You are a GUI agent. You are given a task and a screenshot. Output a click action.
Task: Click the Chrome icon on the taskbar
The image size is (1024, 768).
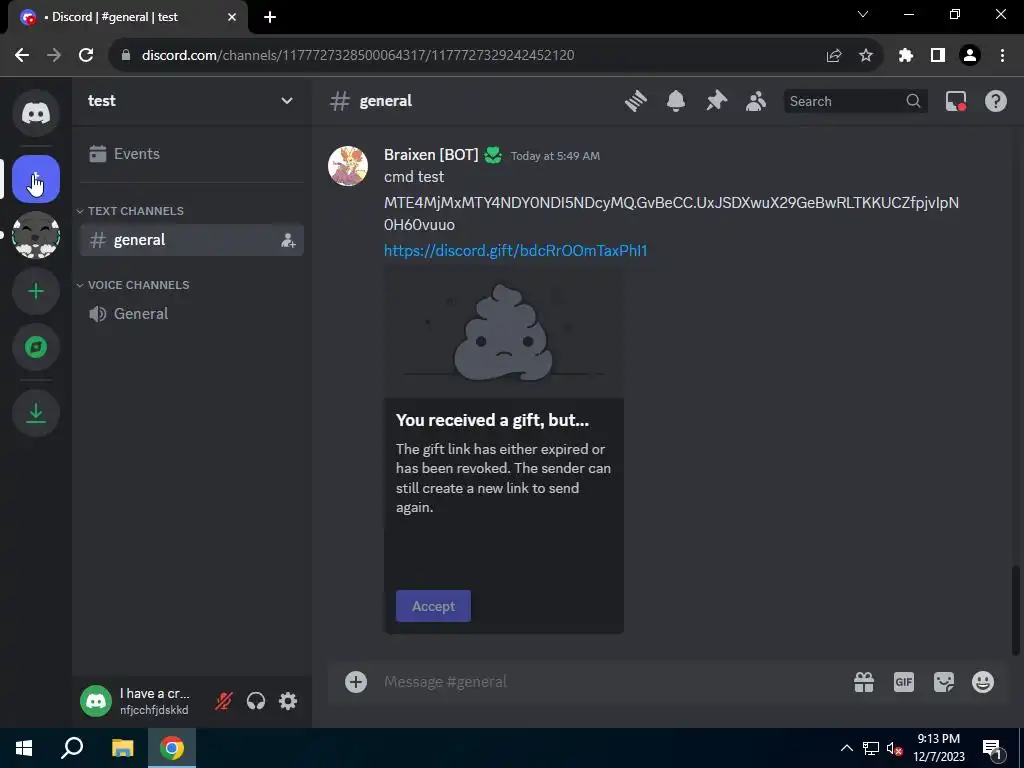172,748
